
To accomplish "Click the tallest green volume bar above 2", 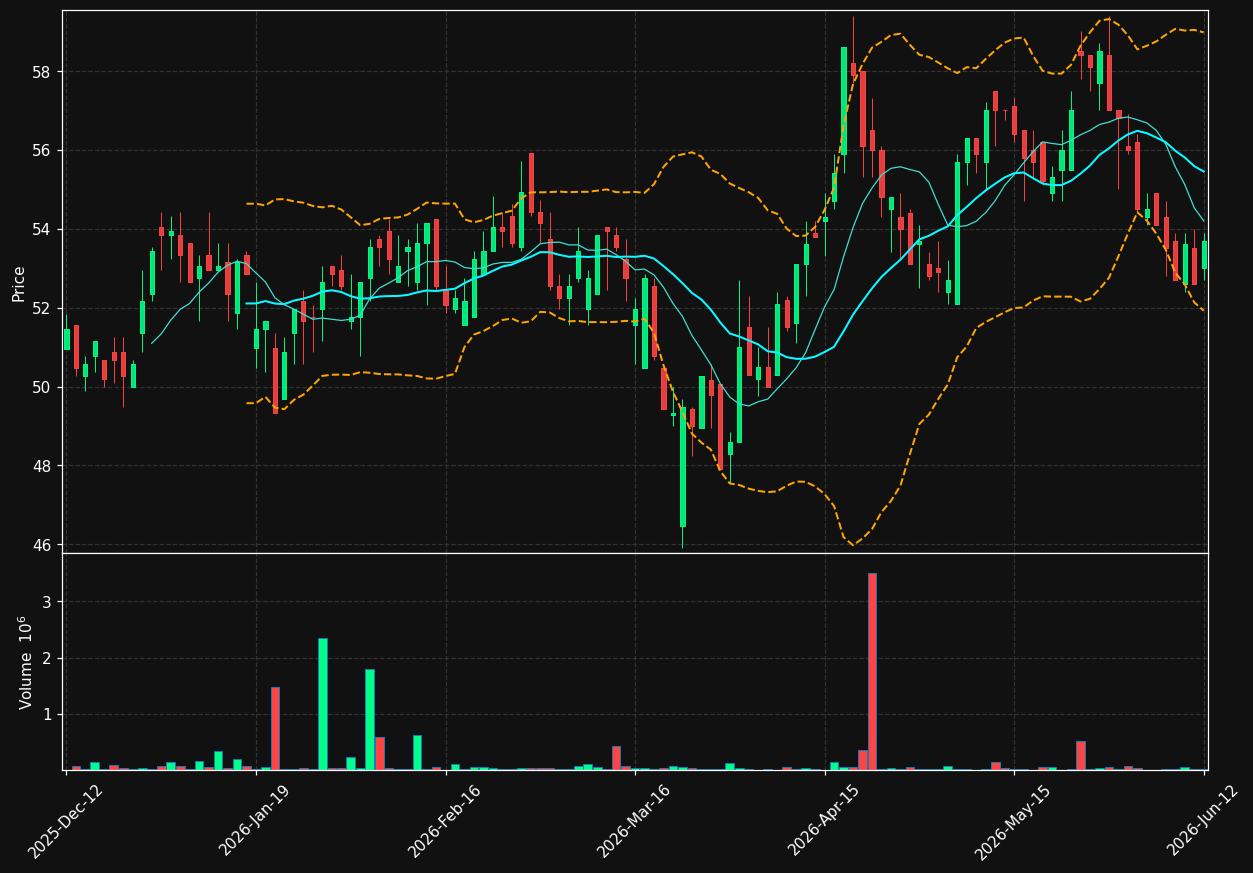I will pyautogui.click(x=323, y=704).
